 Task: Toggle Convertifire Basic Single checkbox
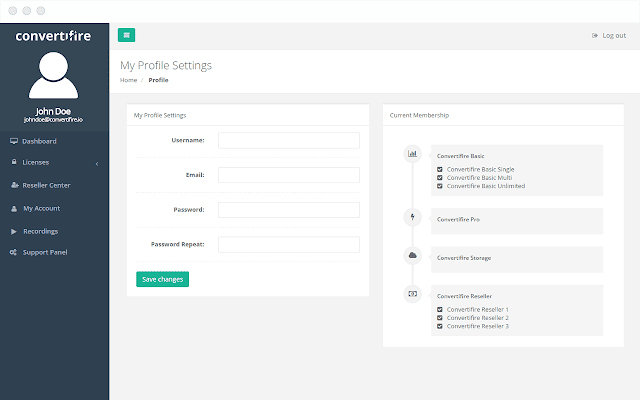440,169
